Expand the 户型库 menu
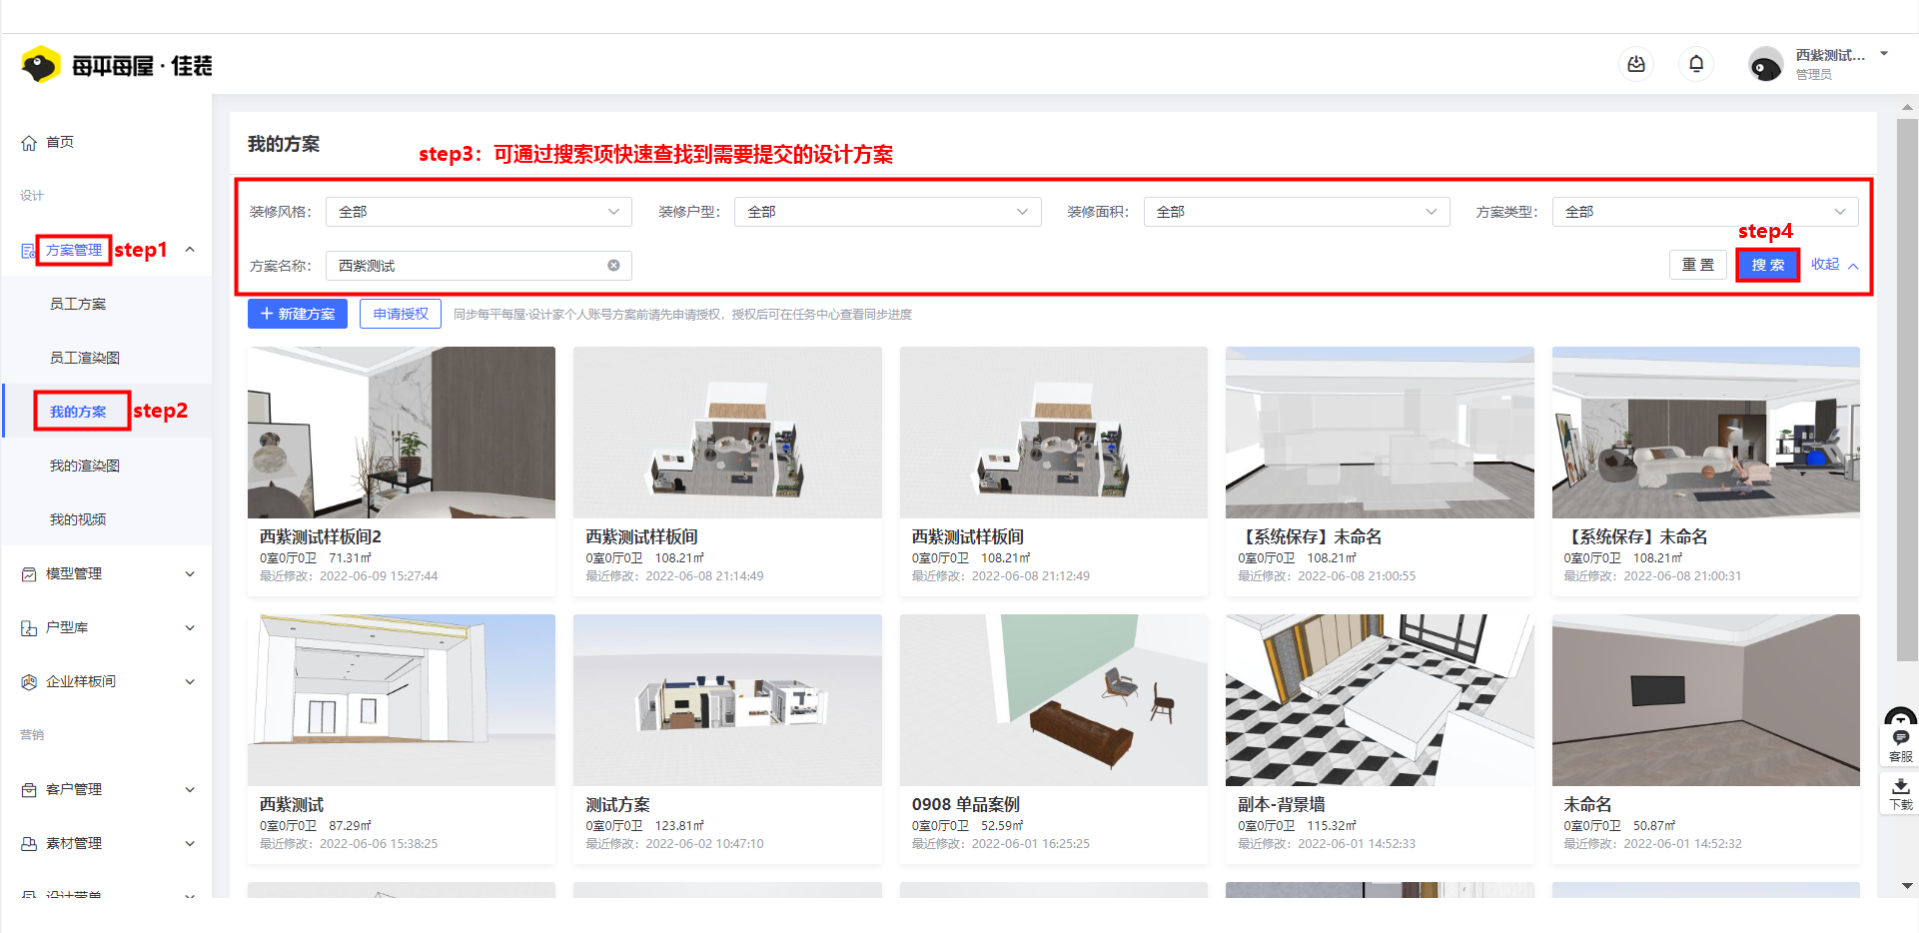The width and height of the screenshot is (1919, 933). click(189, 628)
